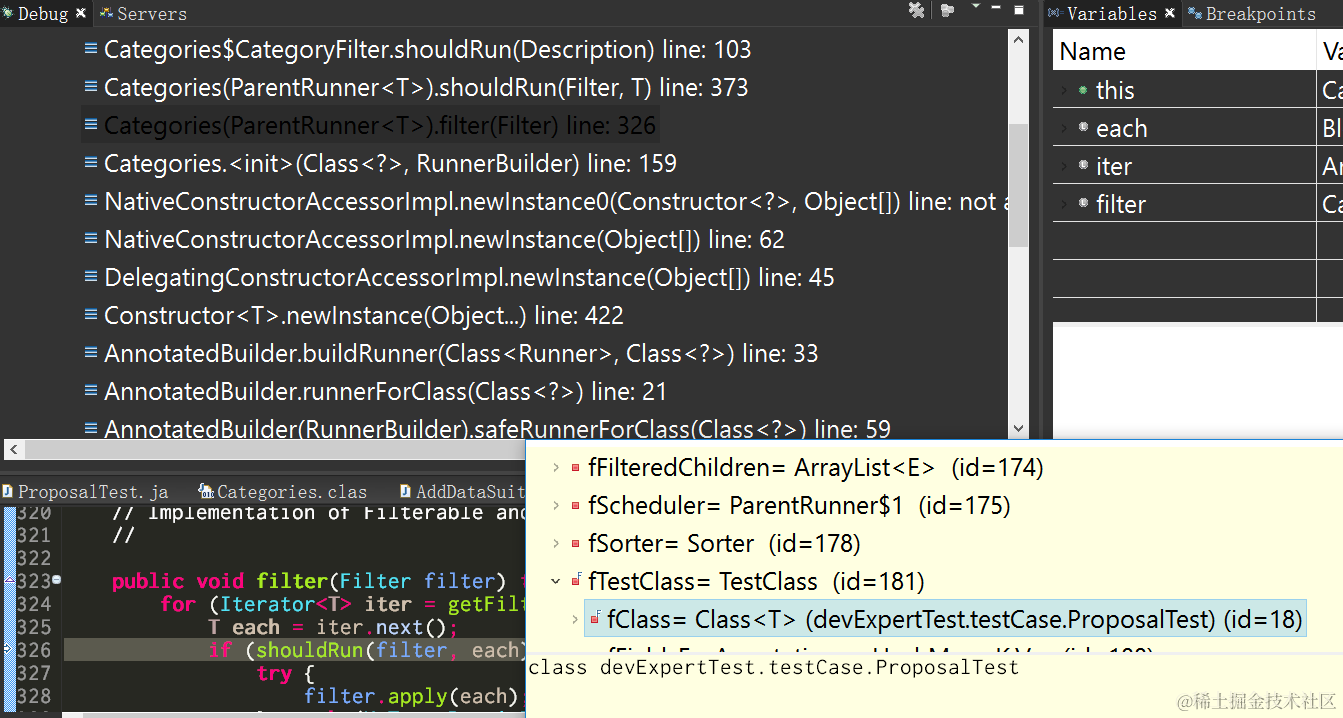Close the Debug tab
The image size is (1343, 718).
coord(81,14)
